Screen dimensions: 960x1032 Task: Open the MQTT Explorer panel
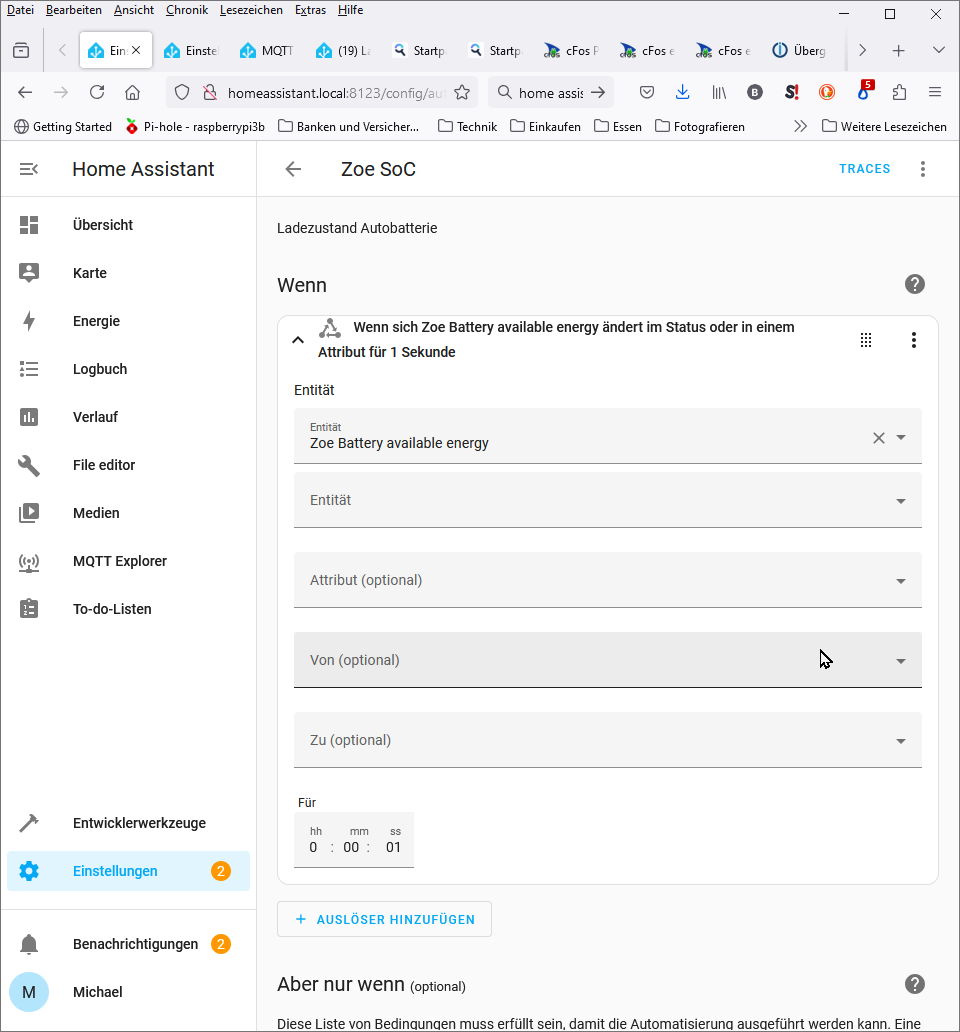coord(119,561)
